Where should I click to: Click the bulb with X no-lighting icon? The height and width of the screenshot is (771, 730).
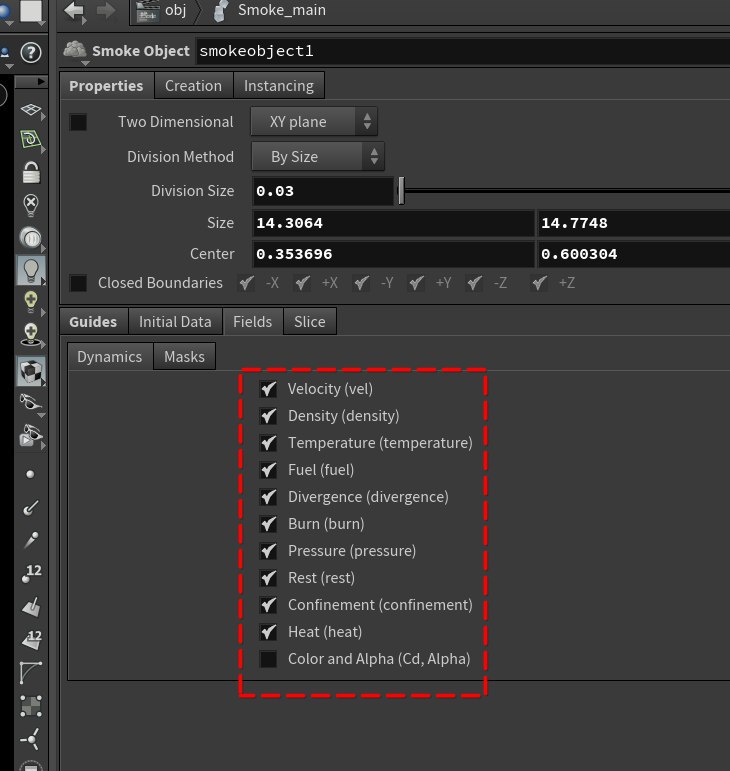(x=31, y=205)
